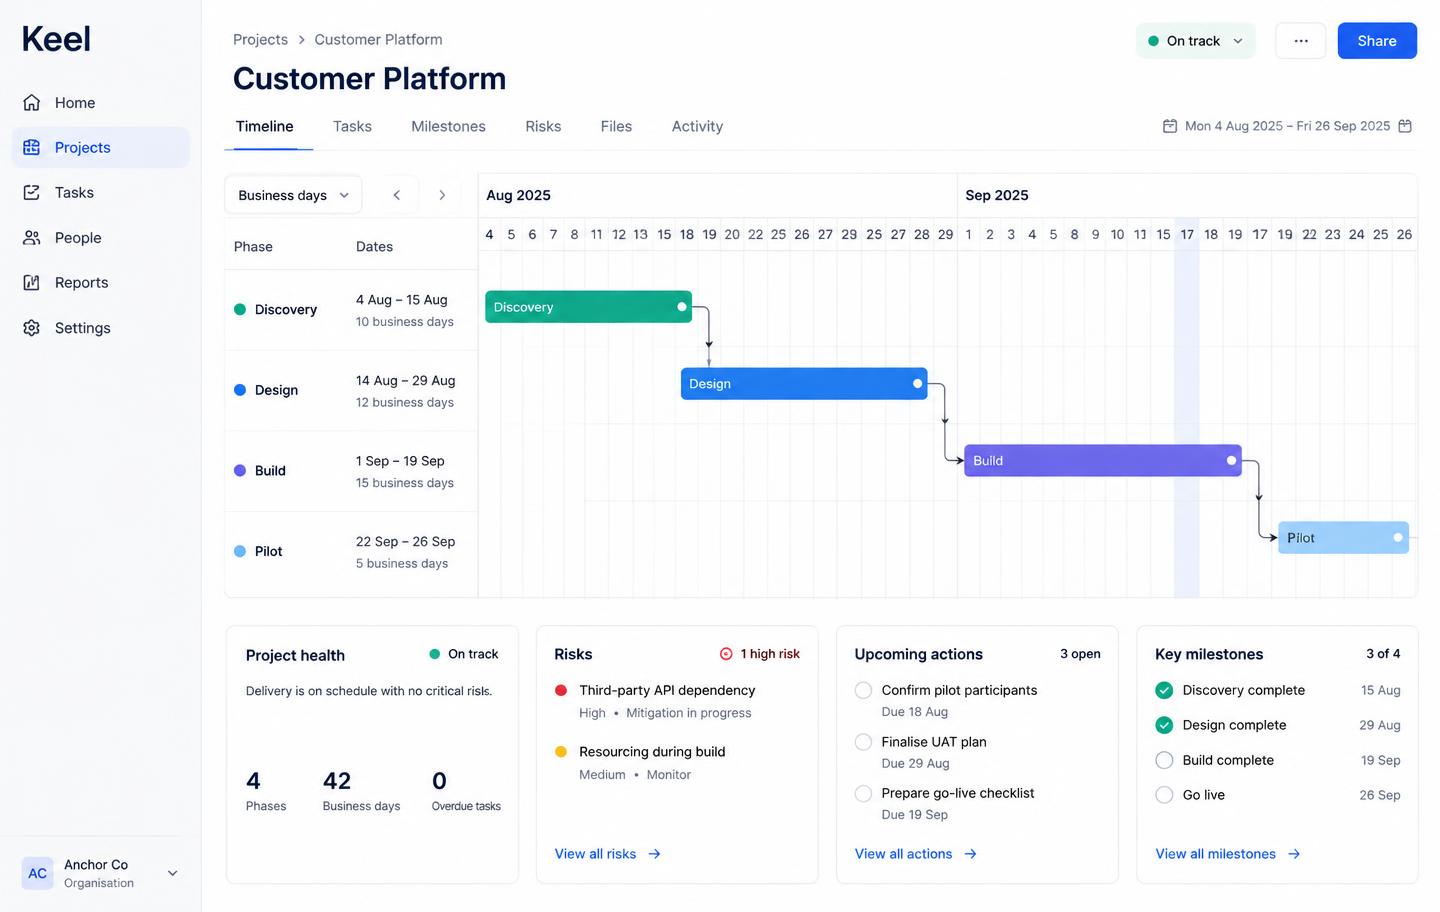Open the Business days dropdown

pos(293,195)
